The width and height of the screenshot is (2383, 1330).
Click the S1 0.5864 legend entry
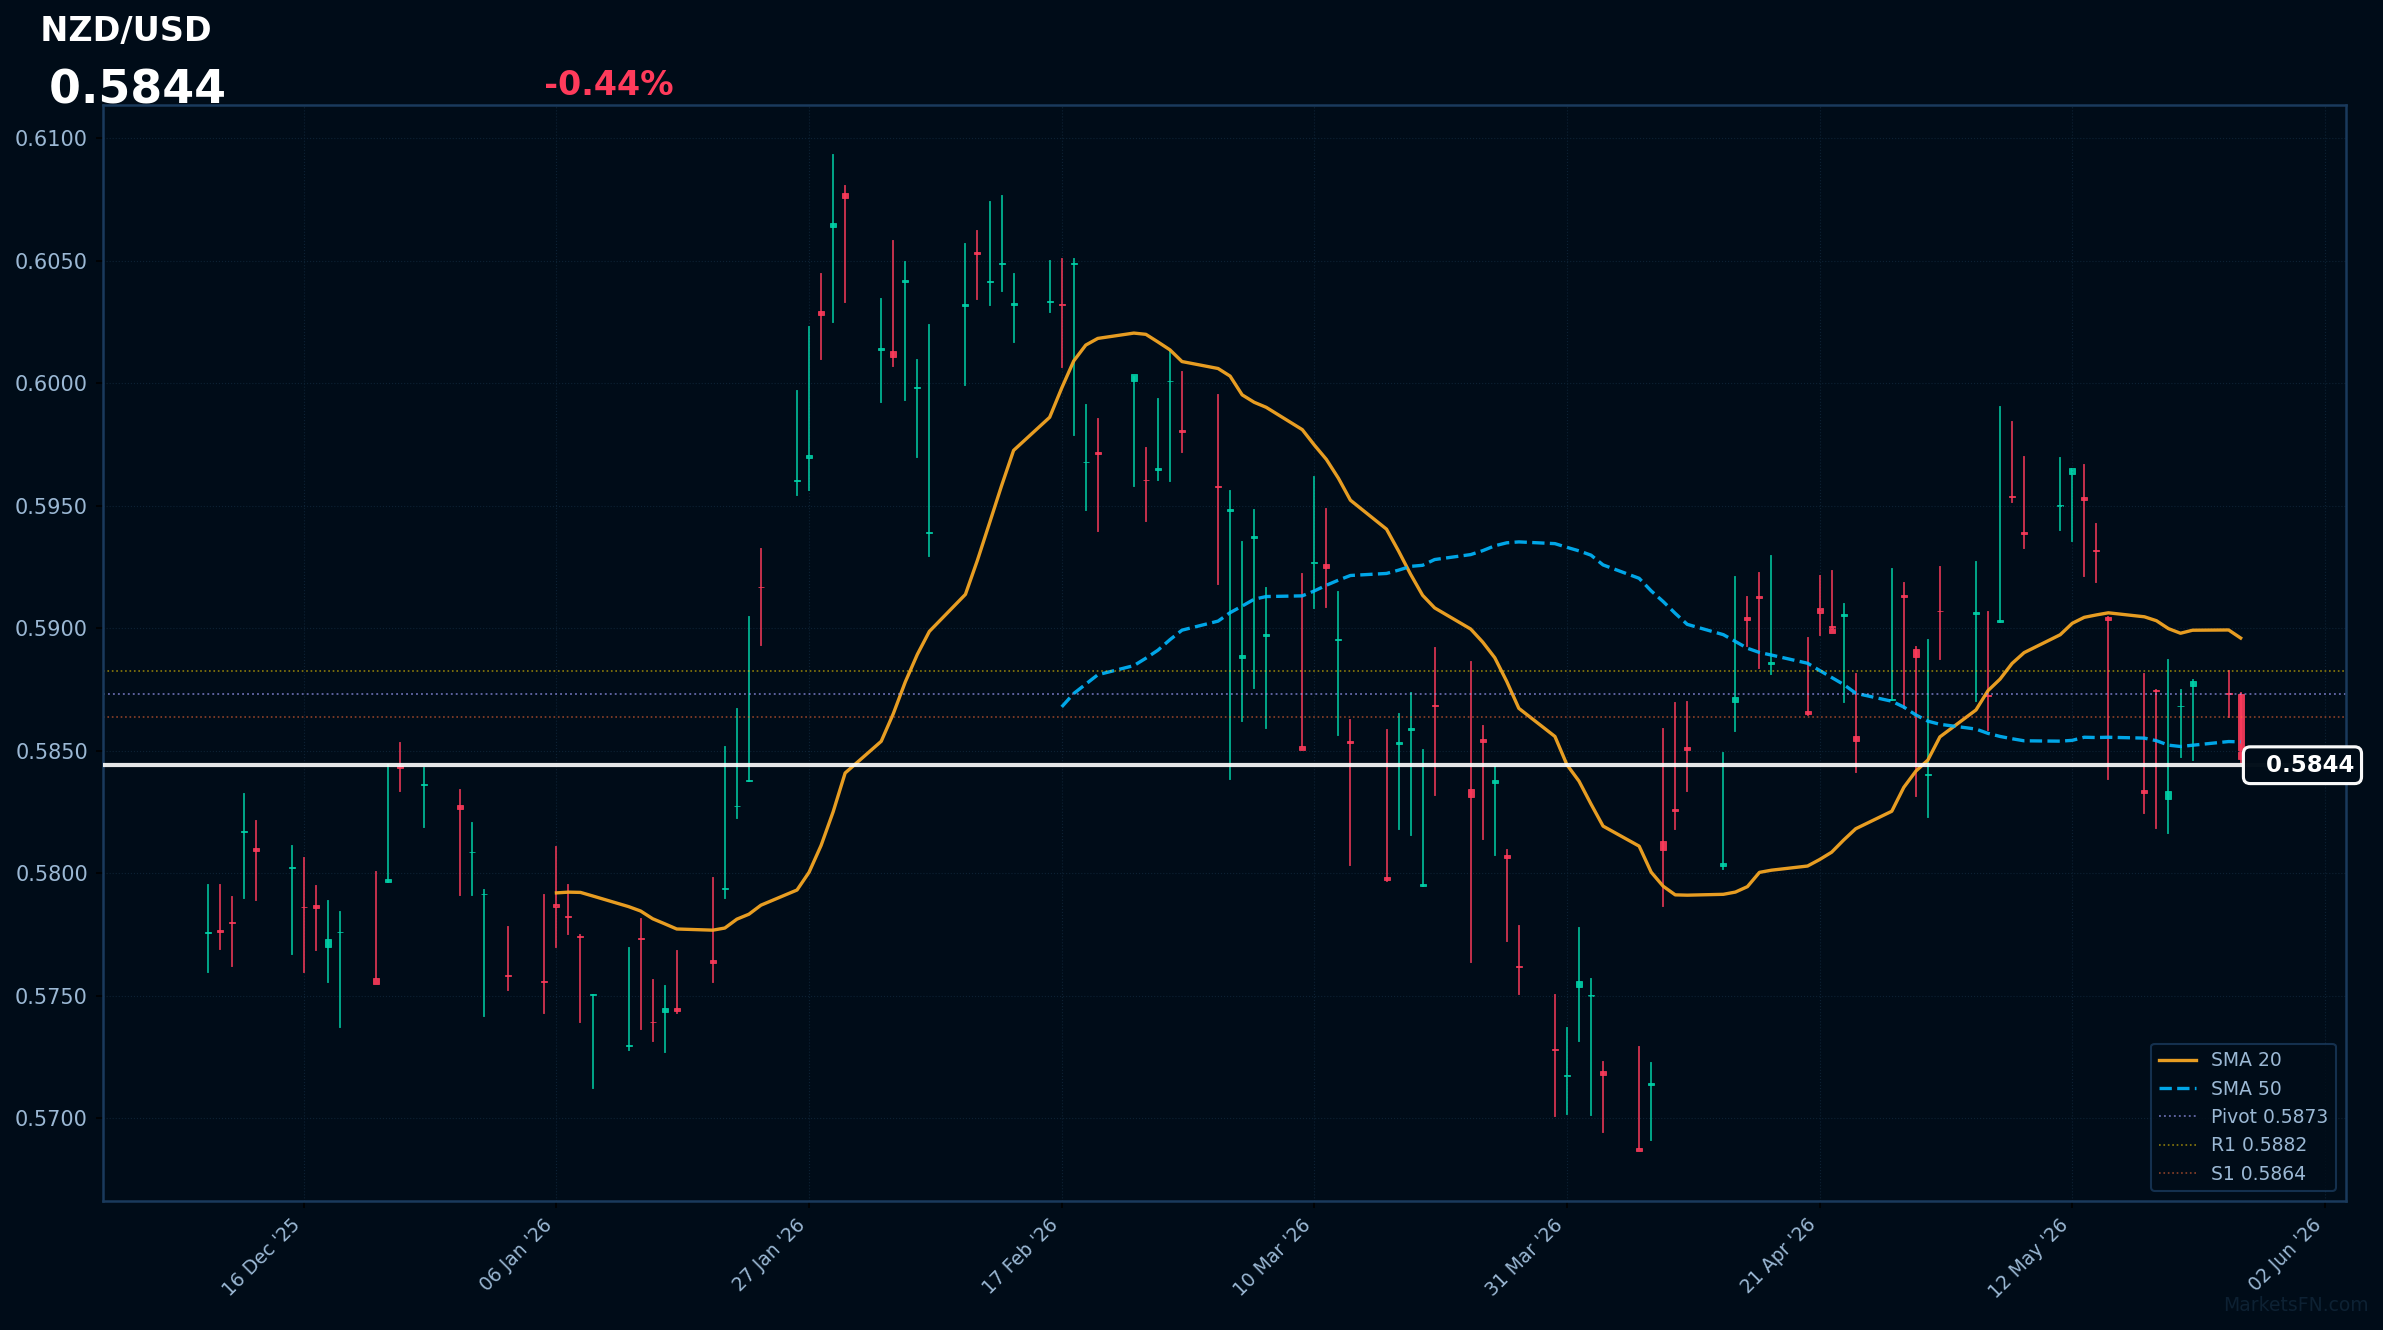point(2231,1173)
